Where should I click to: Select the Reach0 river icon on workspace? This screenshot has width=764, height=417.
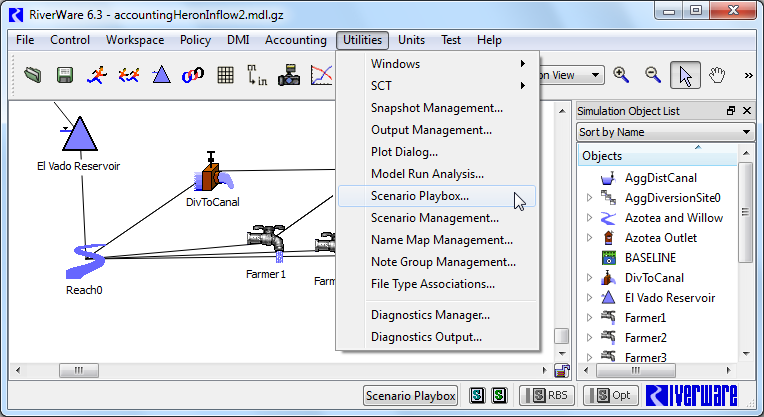pyautogui.click(x=85, y=261)
